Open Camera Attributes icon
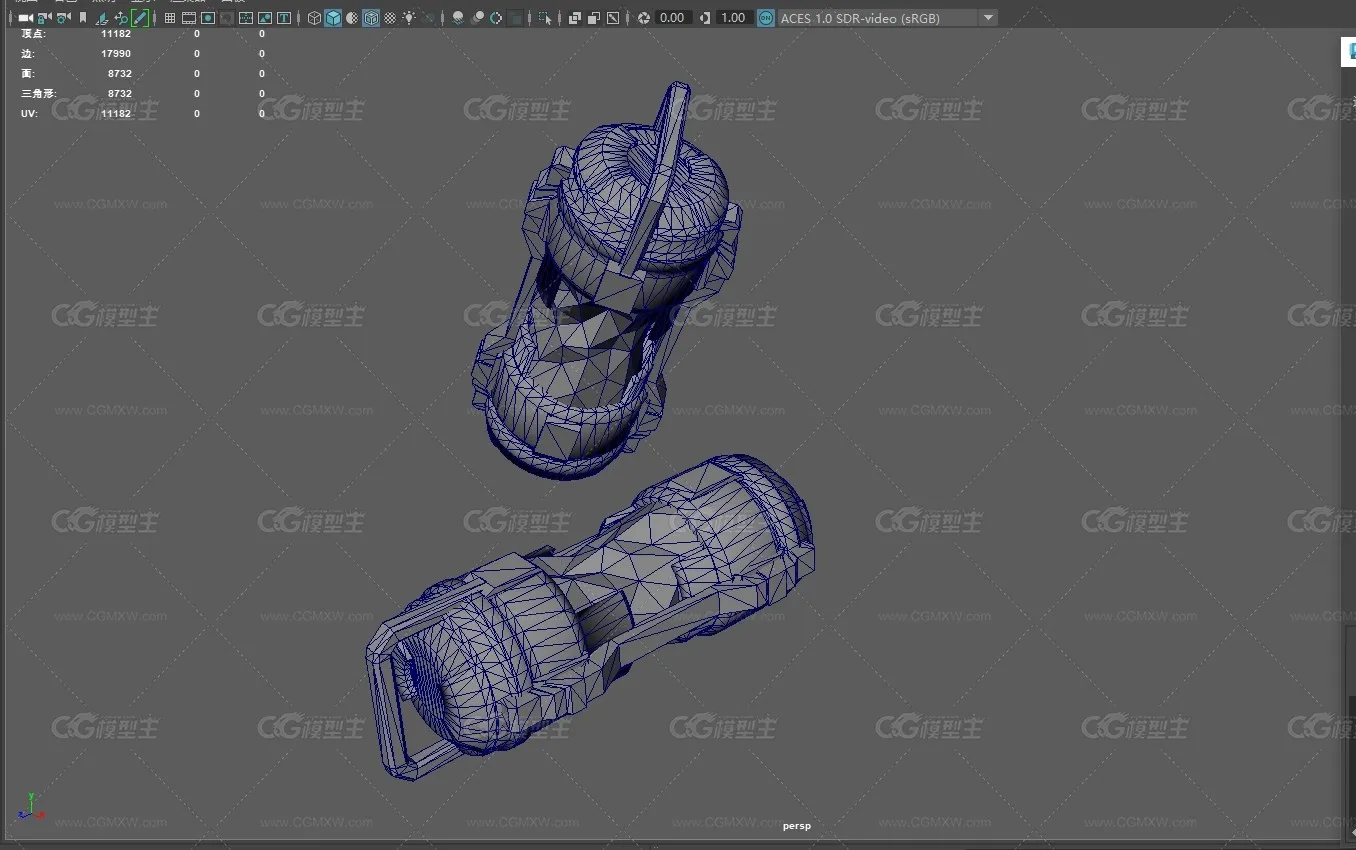Viewport: 1356px width, 850px height. coord(63,18)
